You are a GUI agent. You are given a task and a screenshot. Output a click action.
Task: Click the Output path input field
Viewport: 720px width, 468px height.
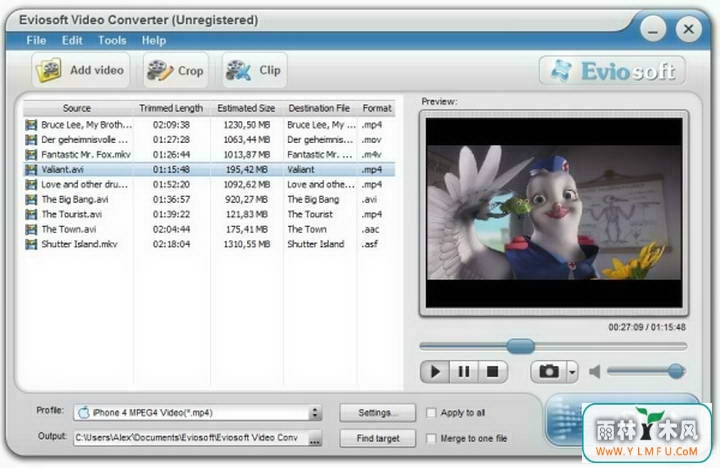point(191,438)
